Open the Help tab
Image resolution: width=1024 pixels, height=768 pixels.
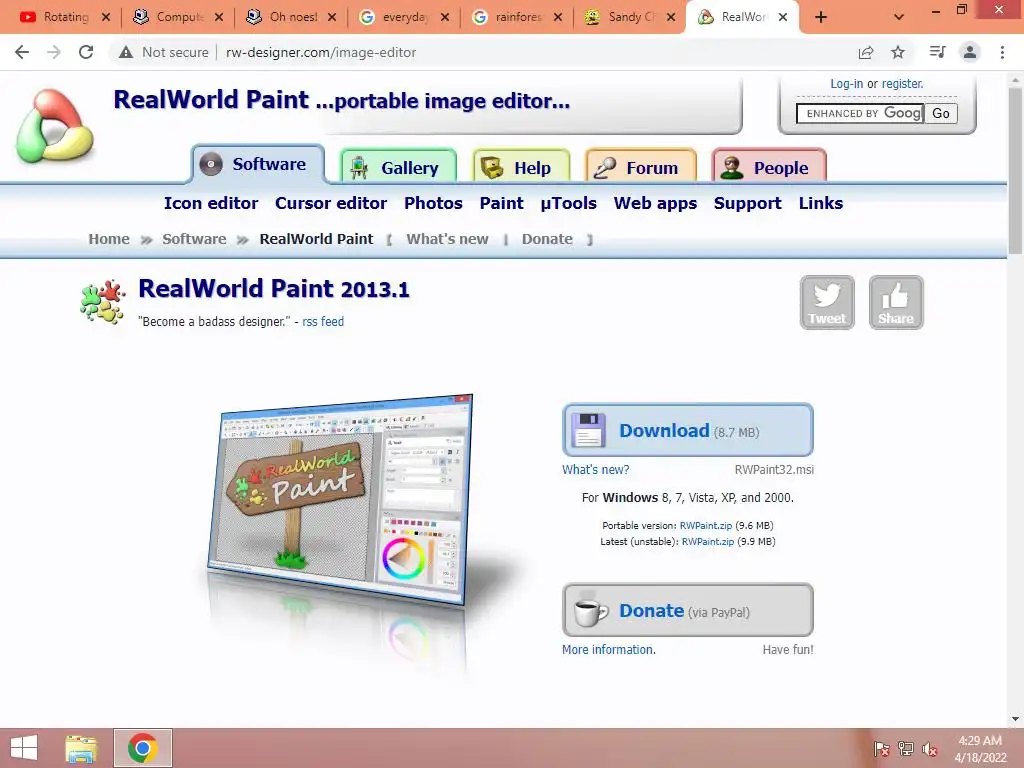coord(521,167)
